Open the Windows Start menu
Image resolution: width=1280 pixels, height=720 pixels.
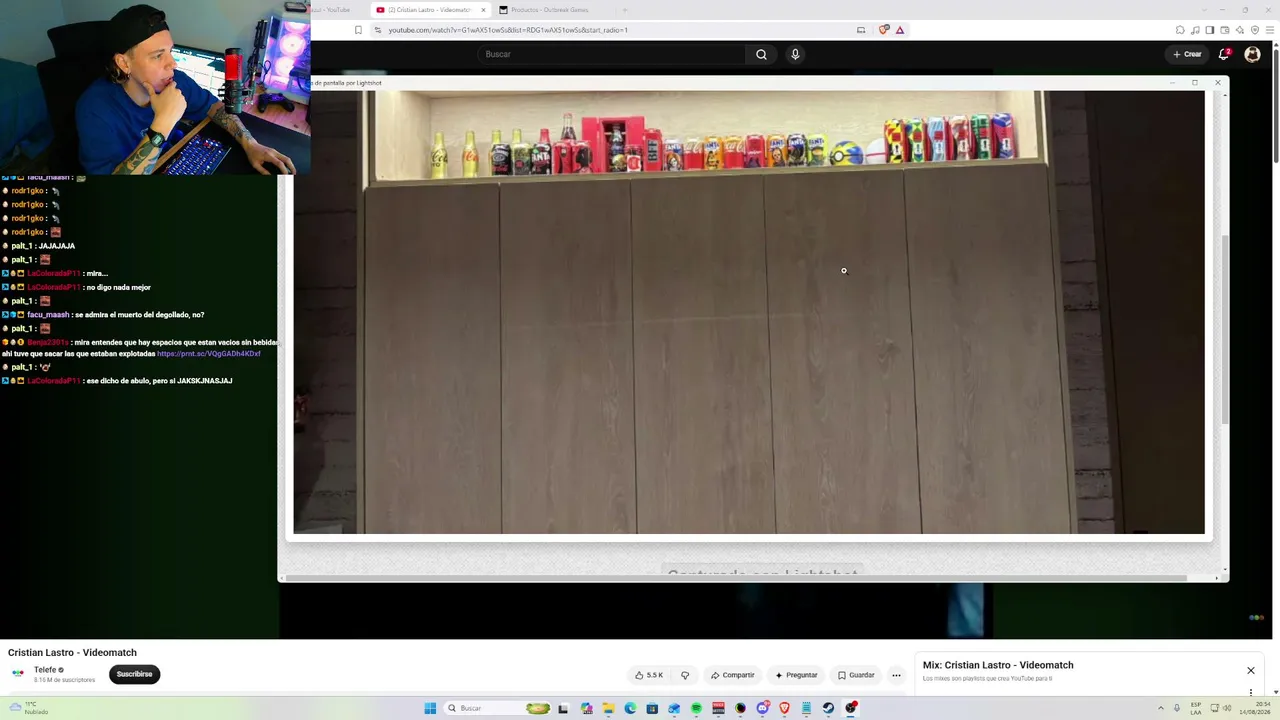430,708
